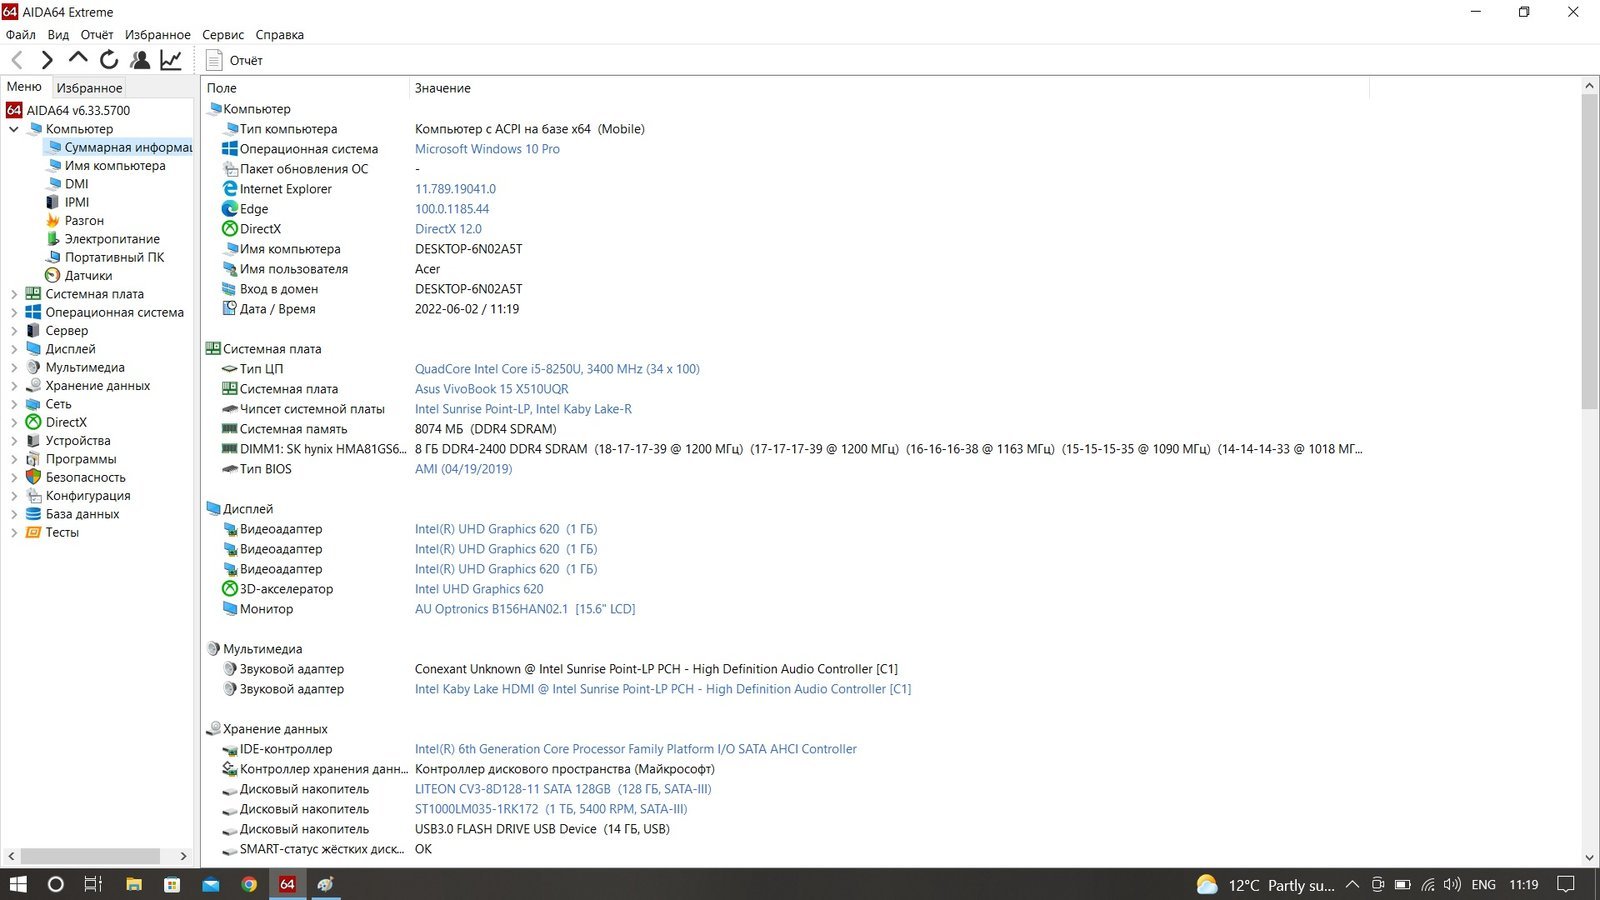Click the Asus VivoBook 15 X510UQR link
Image resolution: width=1600 pixels, height=900 pixels.
coord(491,389)
